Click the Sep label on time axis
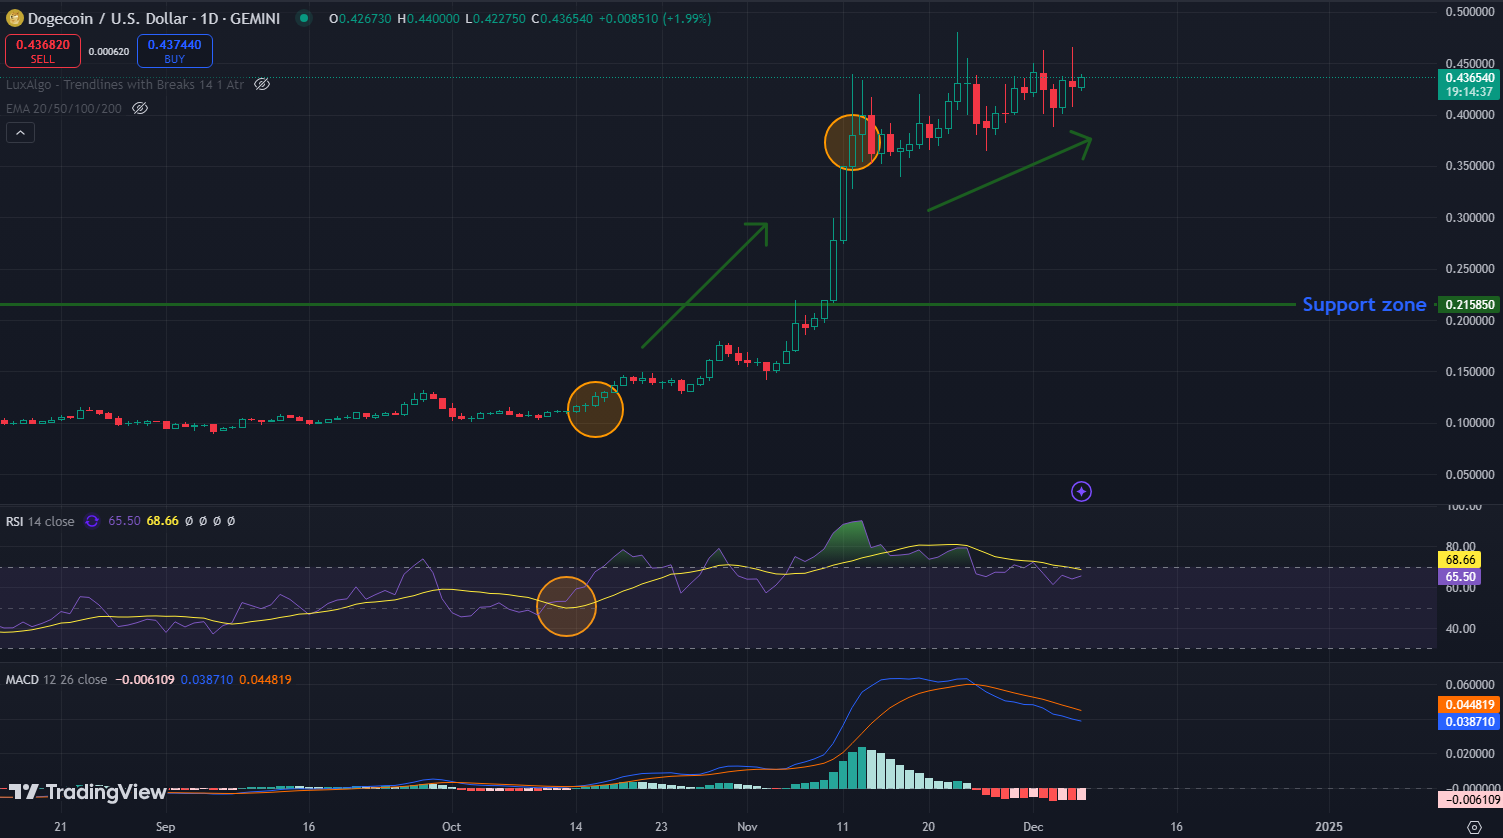This screenshot has width=1503, height=838. 166,827
